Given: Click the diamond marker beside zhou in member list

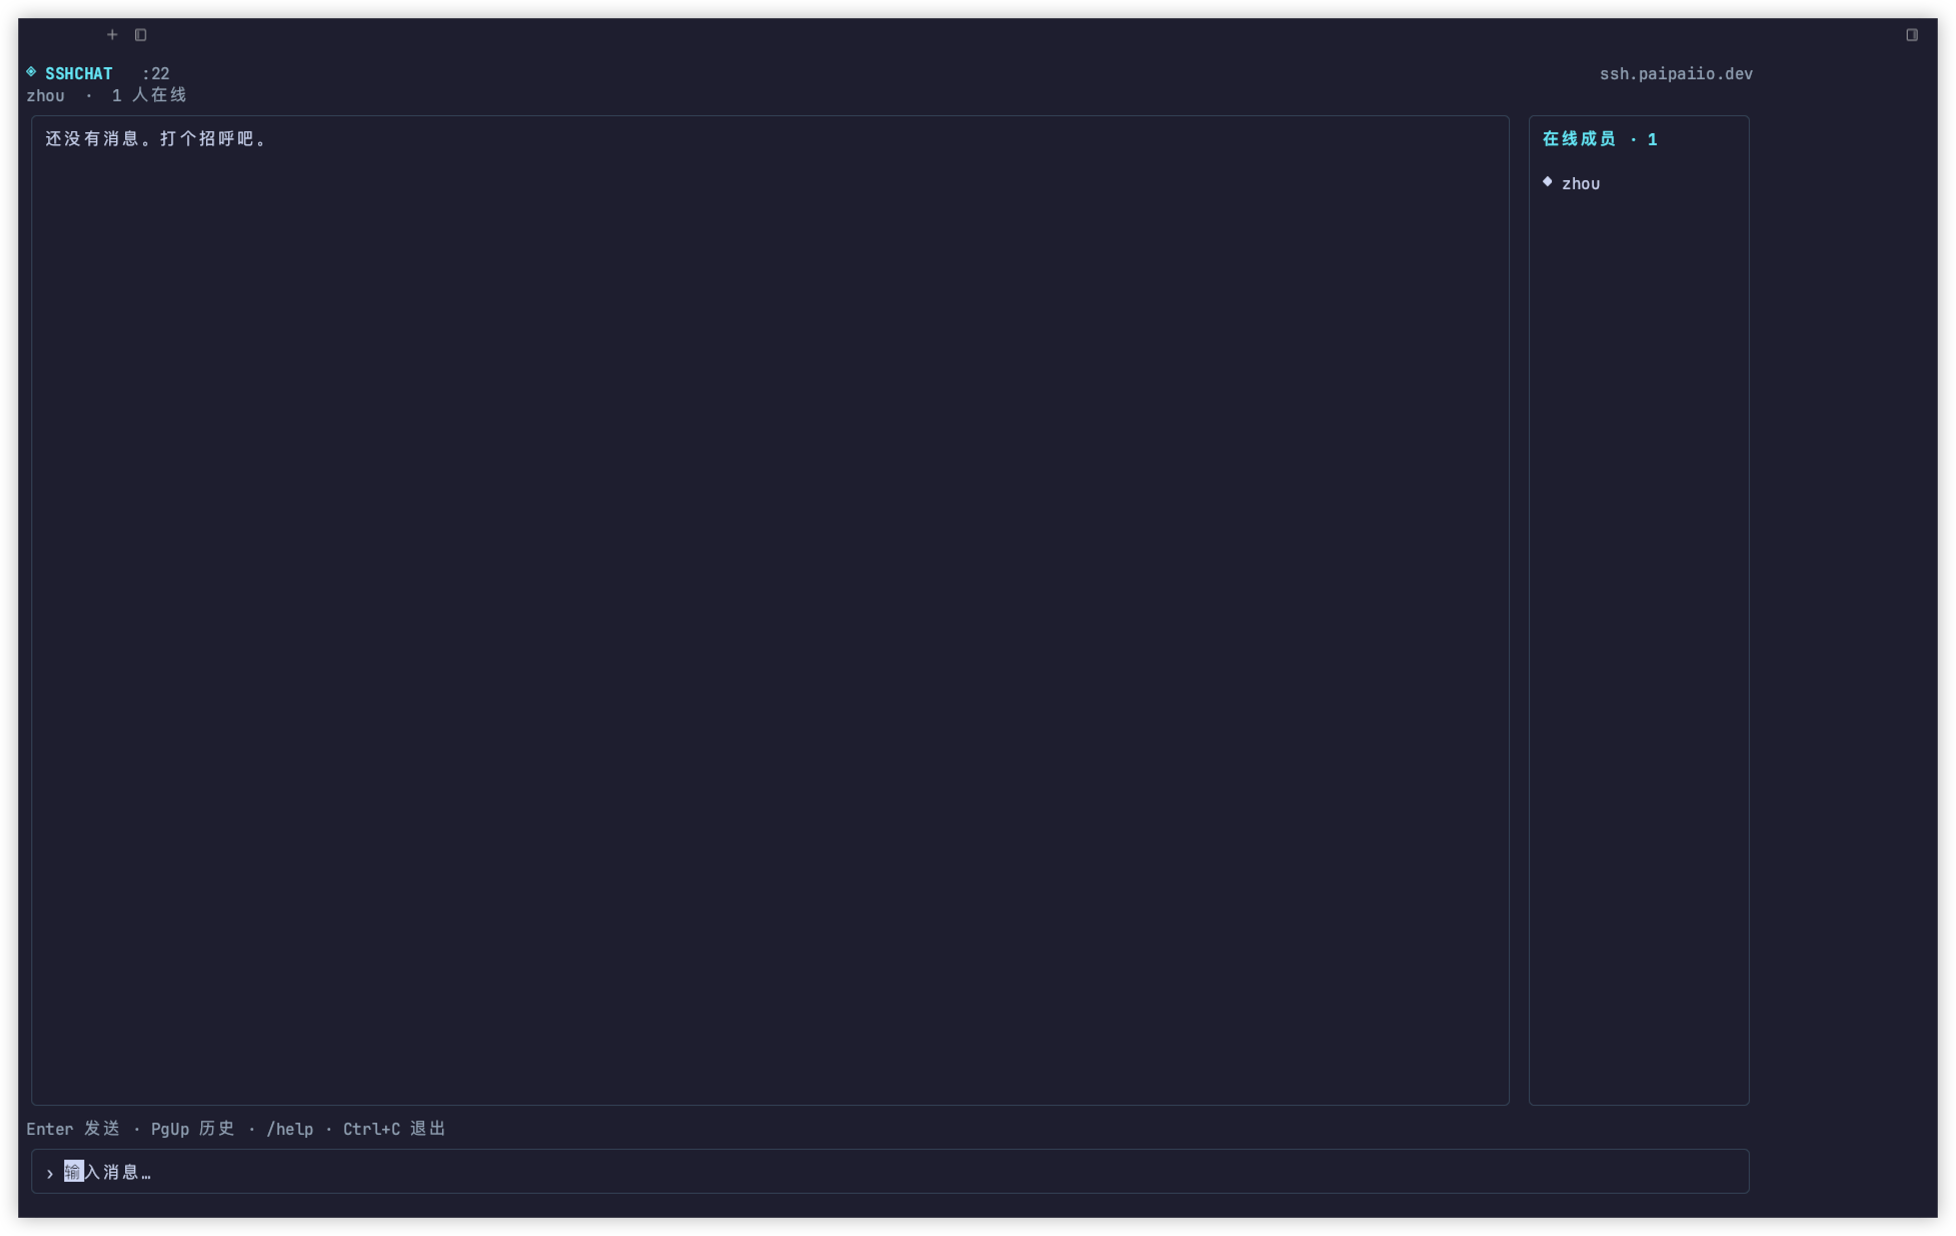Looking at the screenshot, I should (1547, 182).
